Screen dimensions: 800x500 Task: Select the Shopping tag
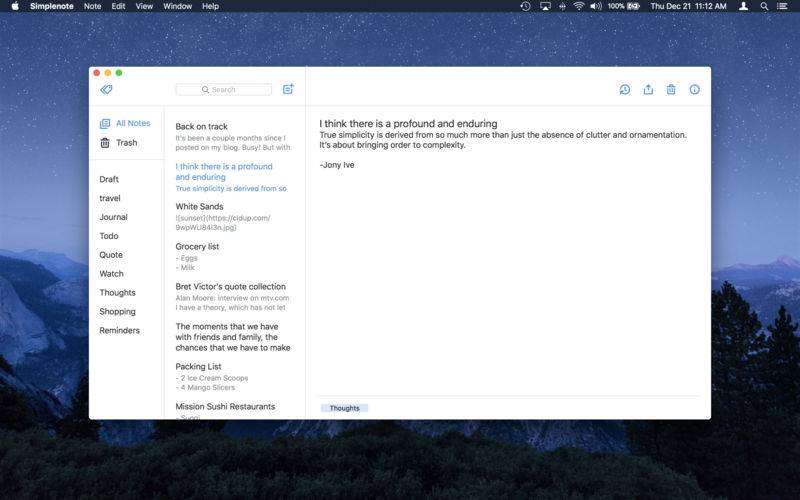coord(117,311)
